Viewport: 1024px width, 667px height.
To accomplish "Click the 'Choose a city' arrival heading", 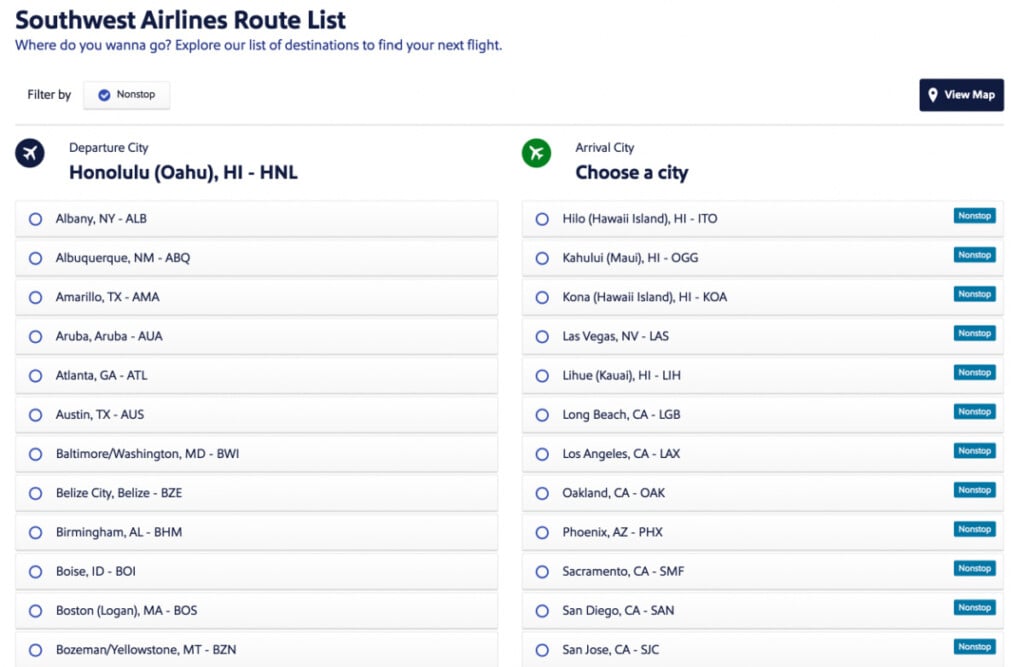I will (x=632, y=172).
